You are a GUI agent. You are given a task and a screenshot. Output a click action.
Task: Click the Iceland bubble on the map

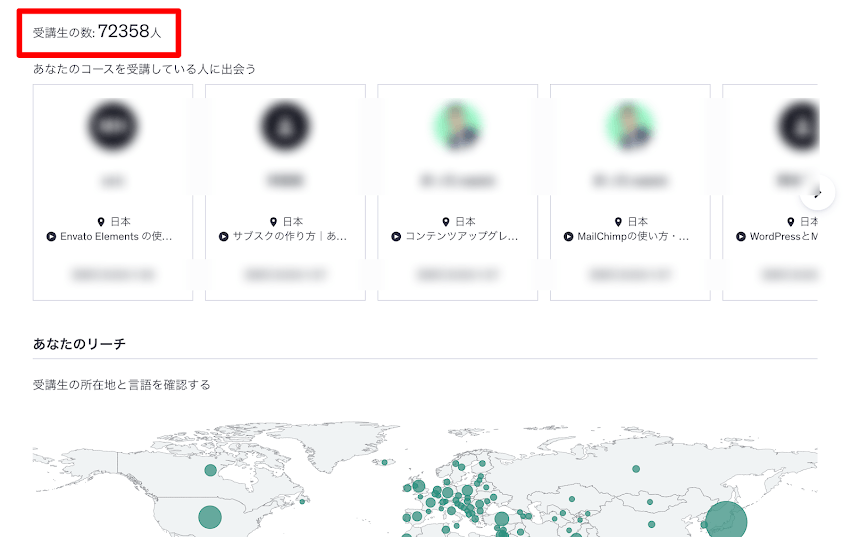385,463
